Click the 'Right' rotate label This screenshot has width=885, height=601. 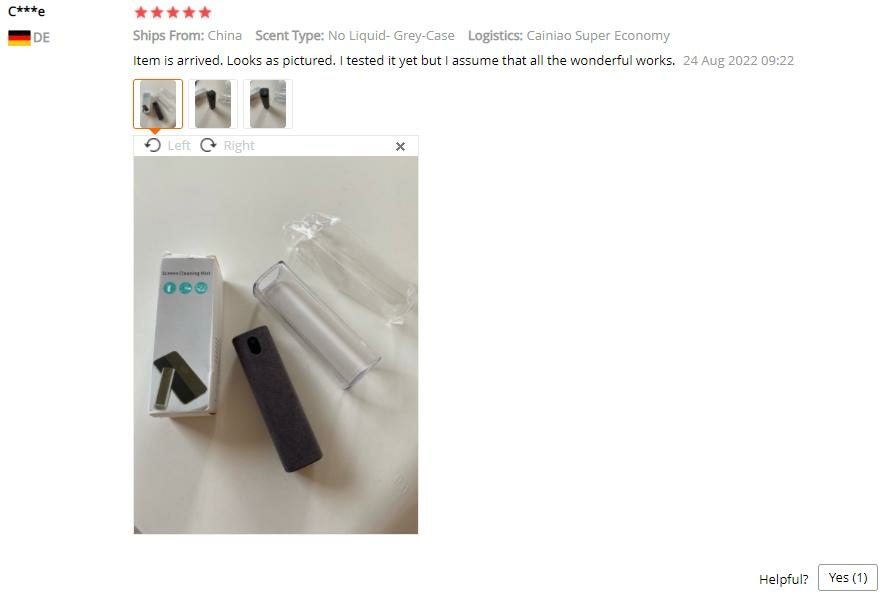pyautogui.click(x=239, y=146)
